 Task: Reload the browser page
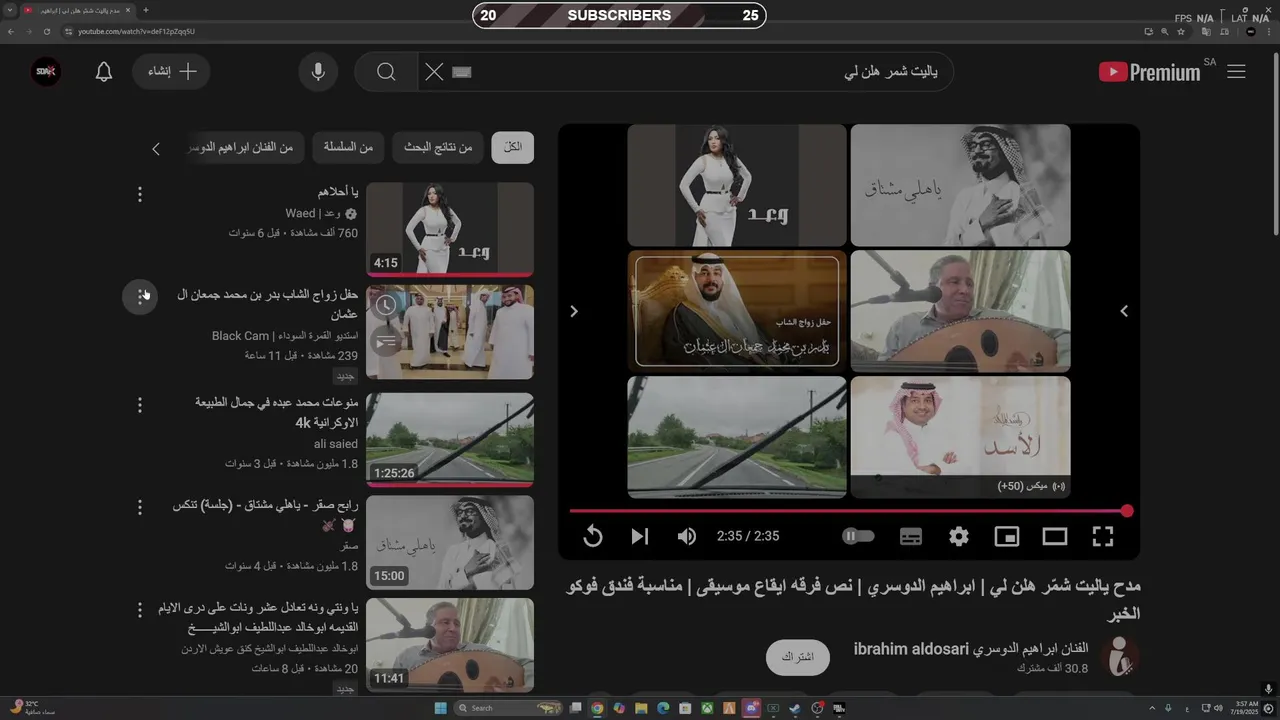point(46,31)
